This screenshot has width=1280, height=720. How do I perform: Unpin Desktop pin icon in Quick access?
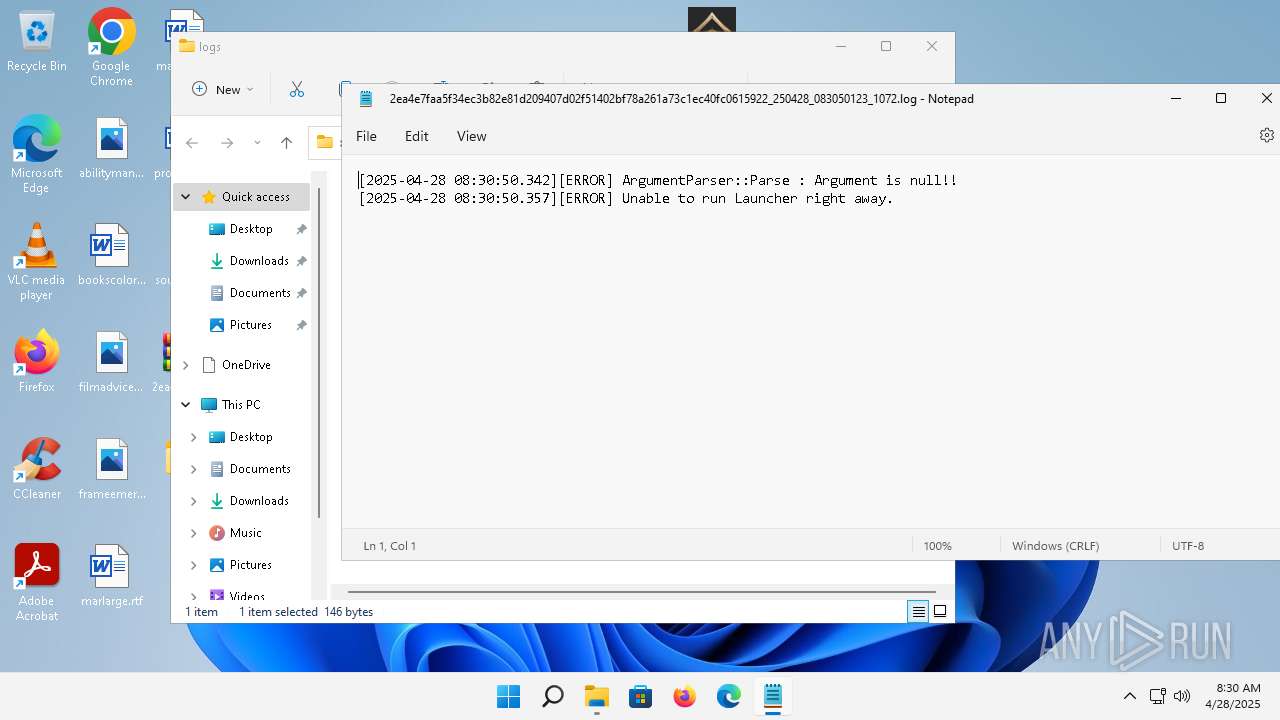point(301,229)
